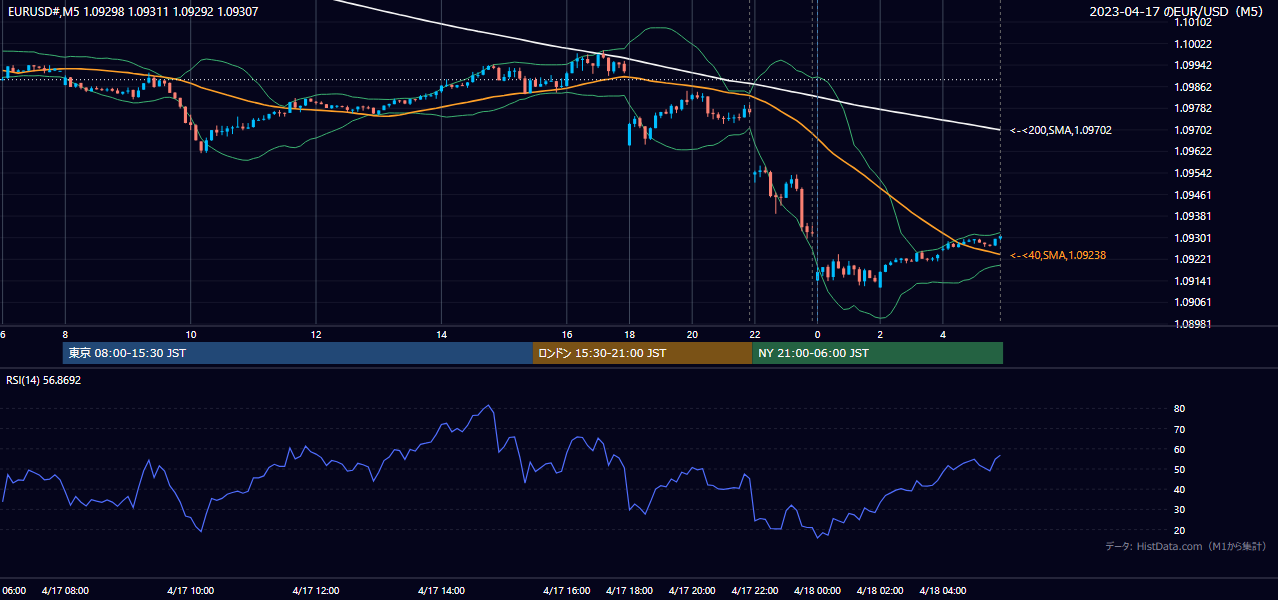Select the 40 SMA 1.09238 label

[x=1057, y=256]
